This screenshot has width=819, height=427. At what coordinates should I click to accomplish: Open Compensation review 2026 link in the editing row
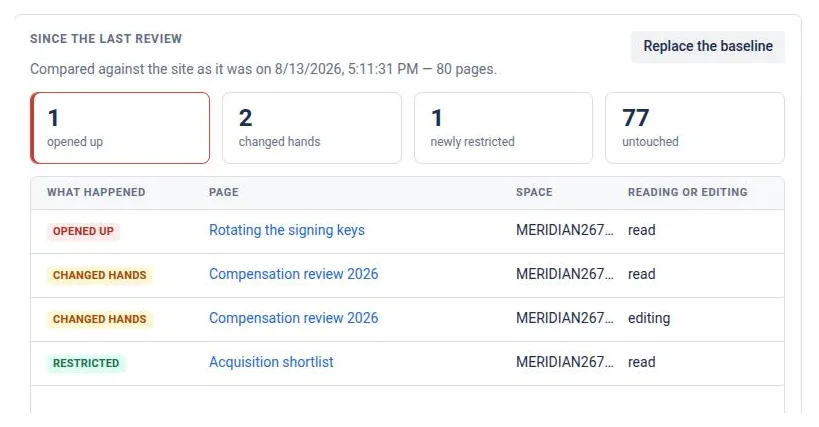click(x=294, y=318)
